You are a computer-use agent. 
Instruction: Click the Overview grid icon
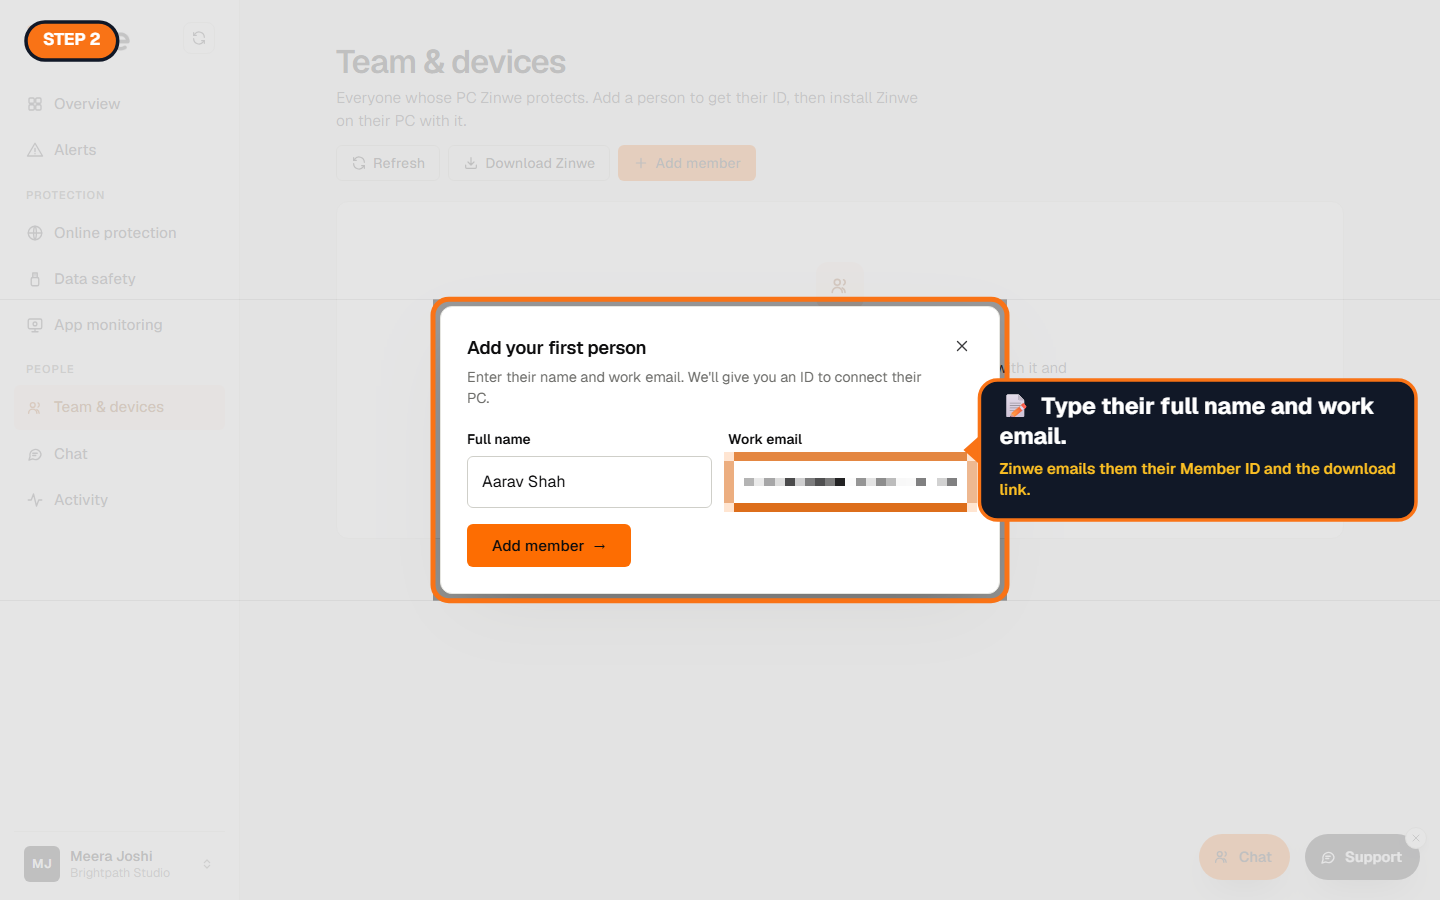coord(35,104)
